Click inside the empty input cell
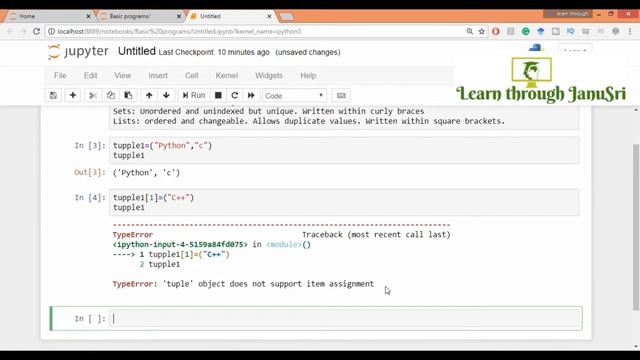 pos(344,318)
